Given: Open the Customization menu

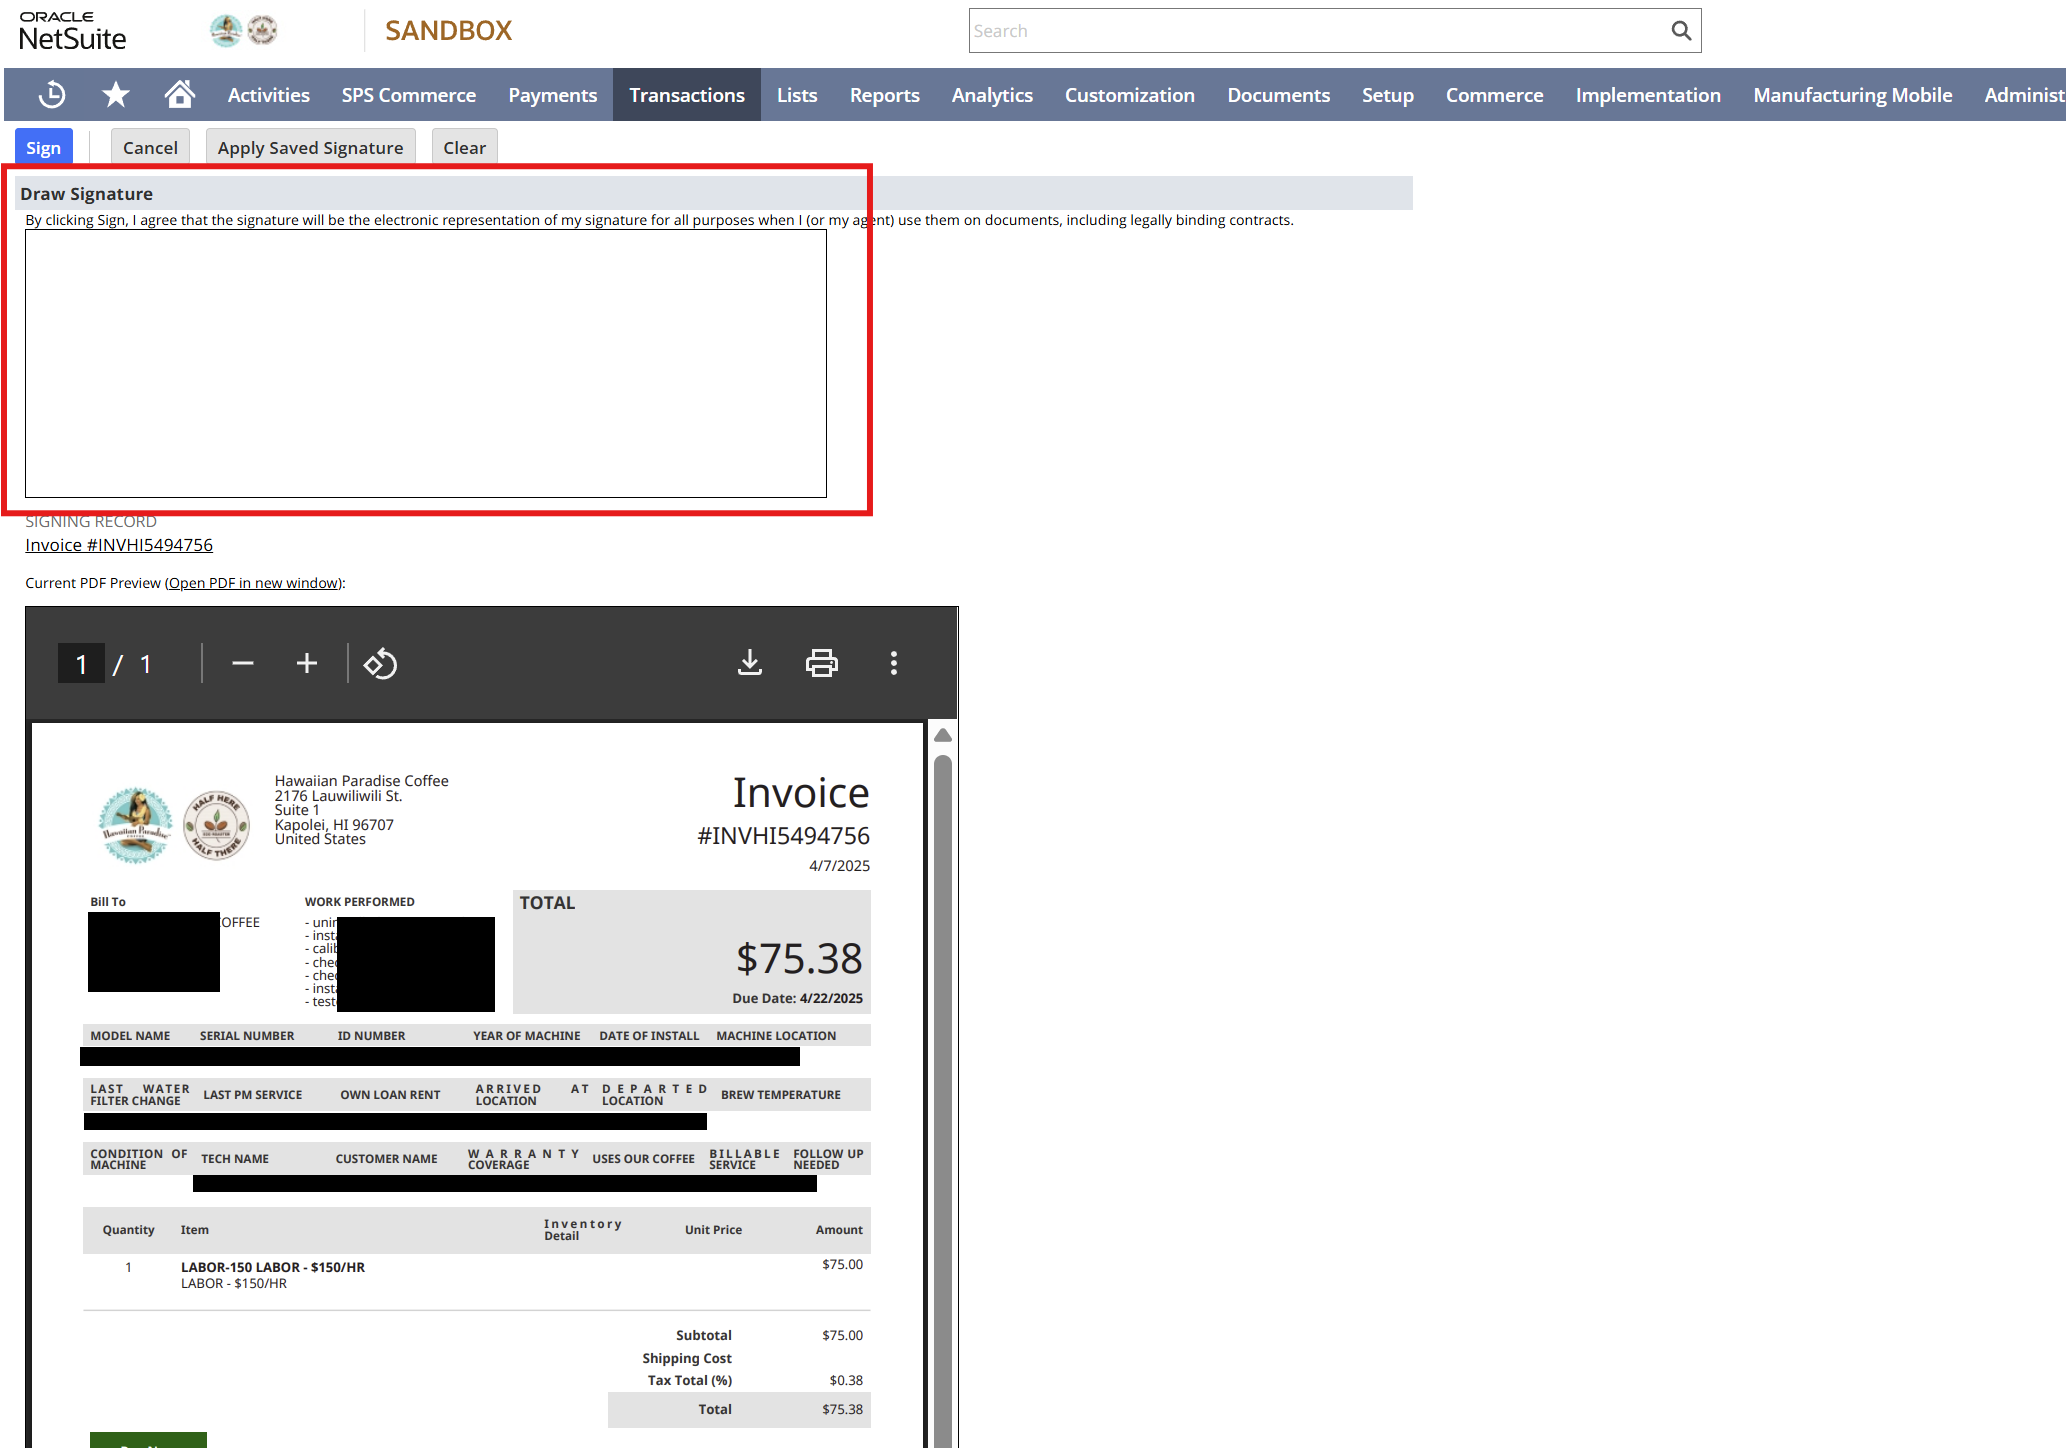Looking at the screenshot, I should [1130, 95].
